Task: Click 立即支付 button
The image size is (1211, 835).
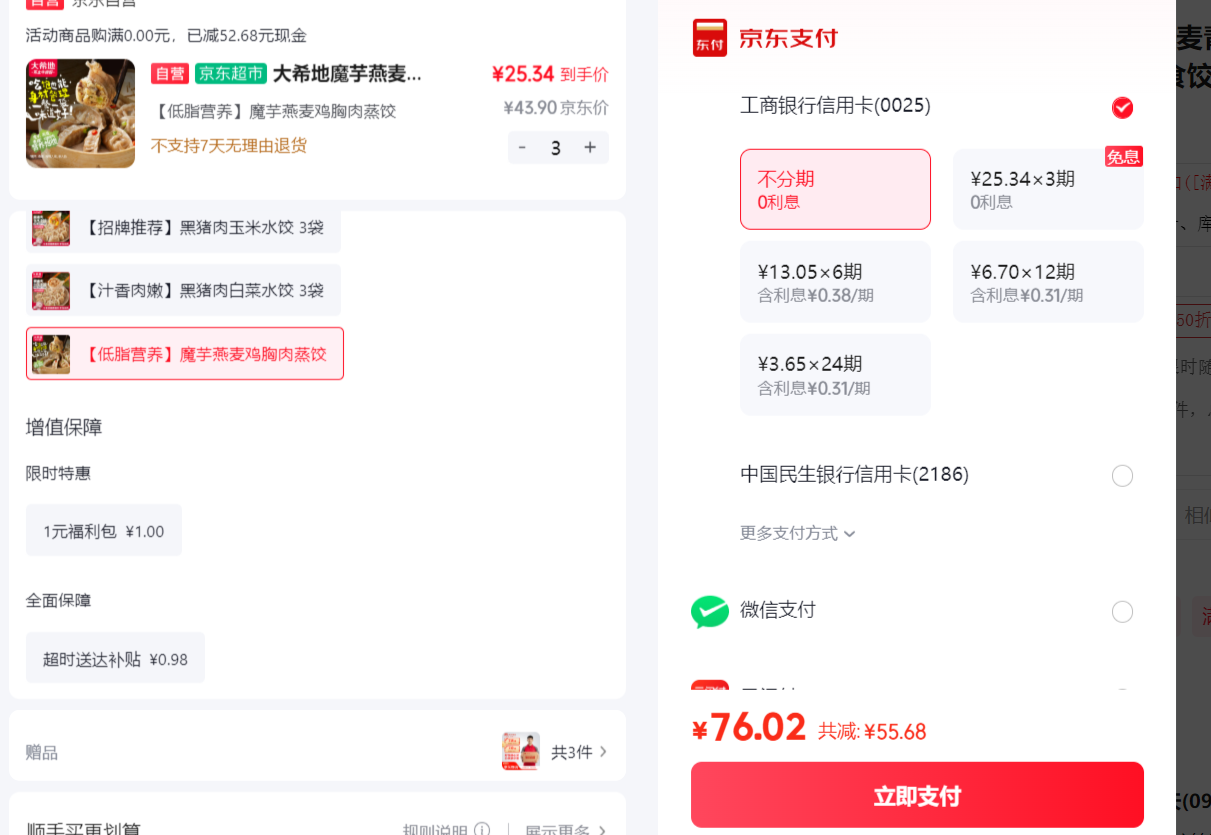Action: click(917, 795)
